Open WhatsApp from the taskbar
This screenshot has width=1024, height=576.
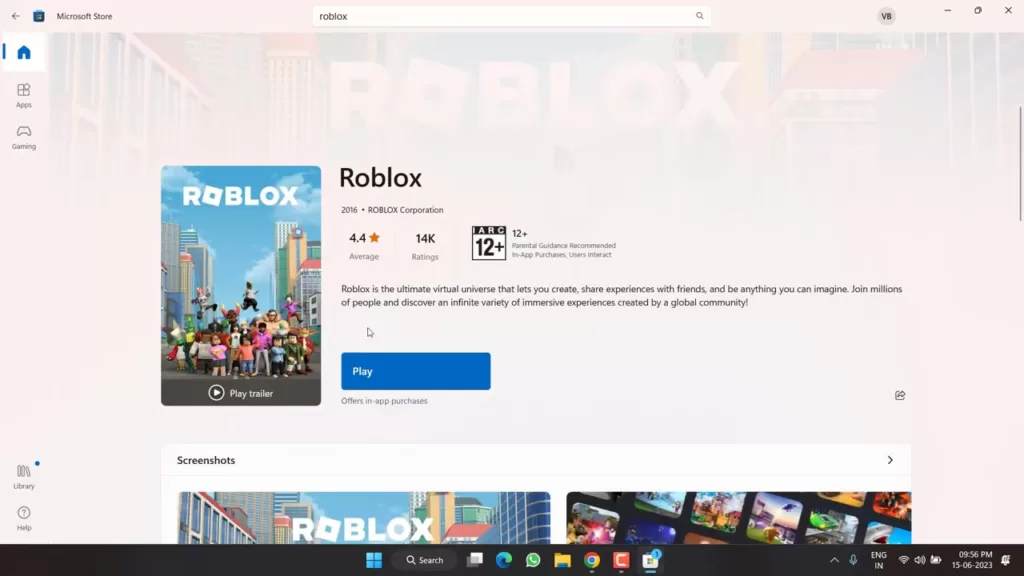click(x=533, y=560)
